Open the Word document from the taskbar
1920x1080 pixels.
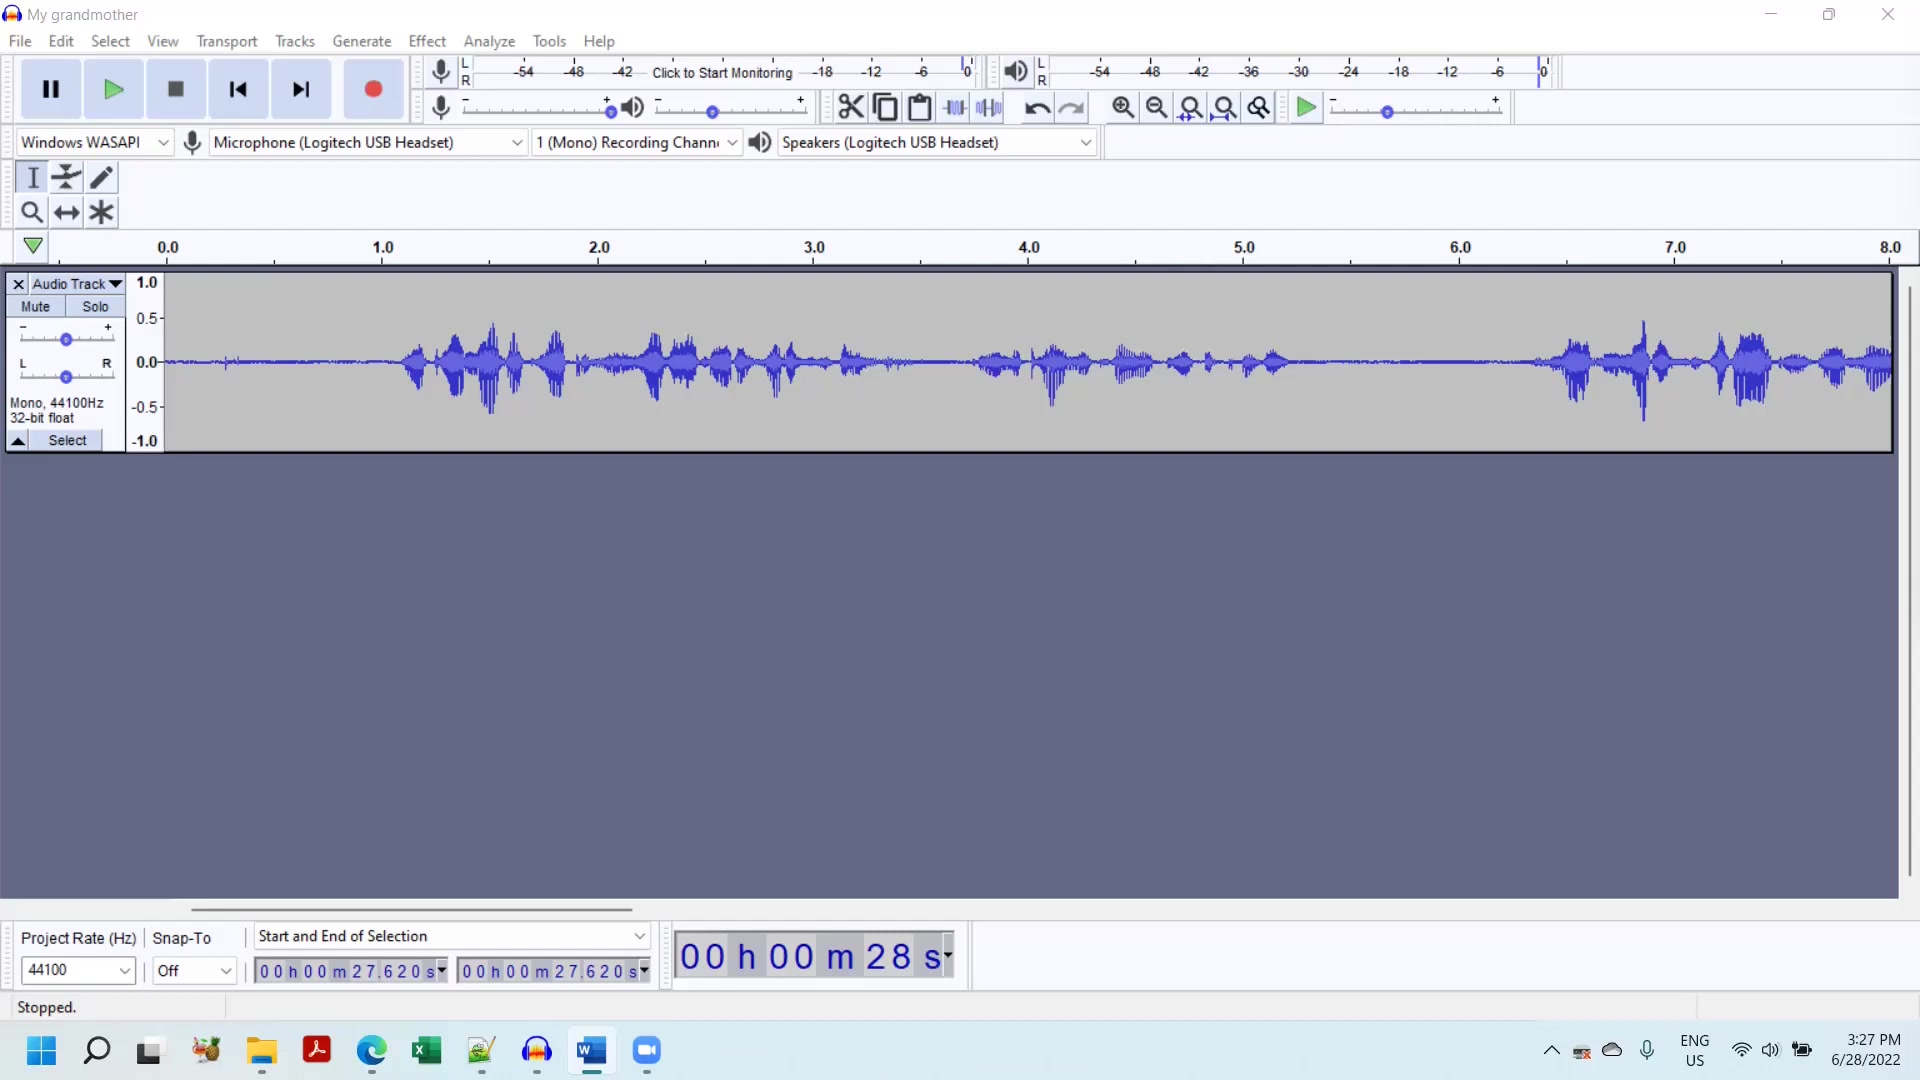coord(592,1052)
